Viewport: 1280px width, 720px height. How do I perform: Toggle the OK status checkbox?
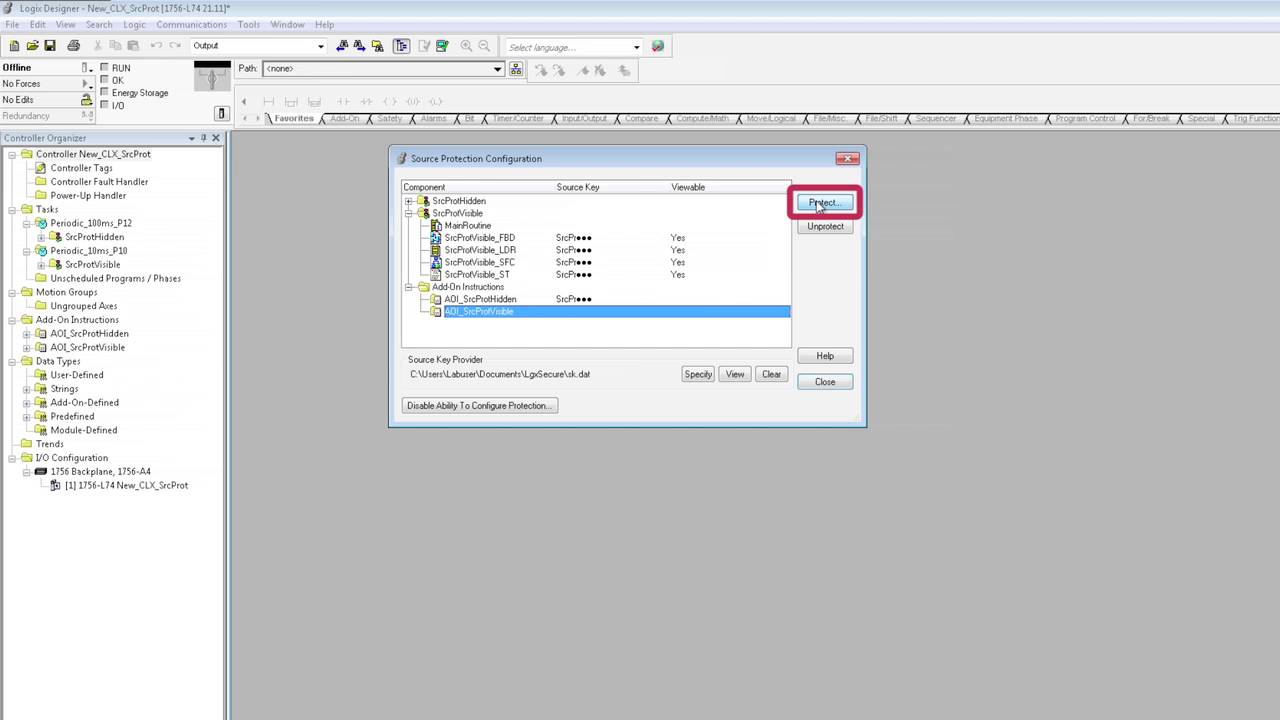[x=105, y=80]
